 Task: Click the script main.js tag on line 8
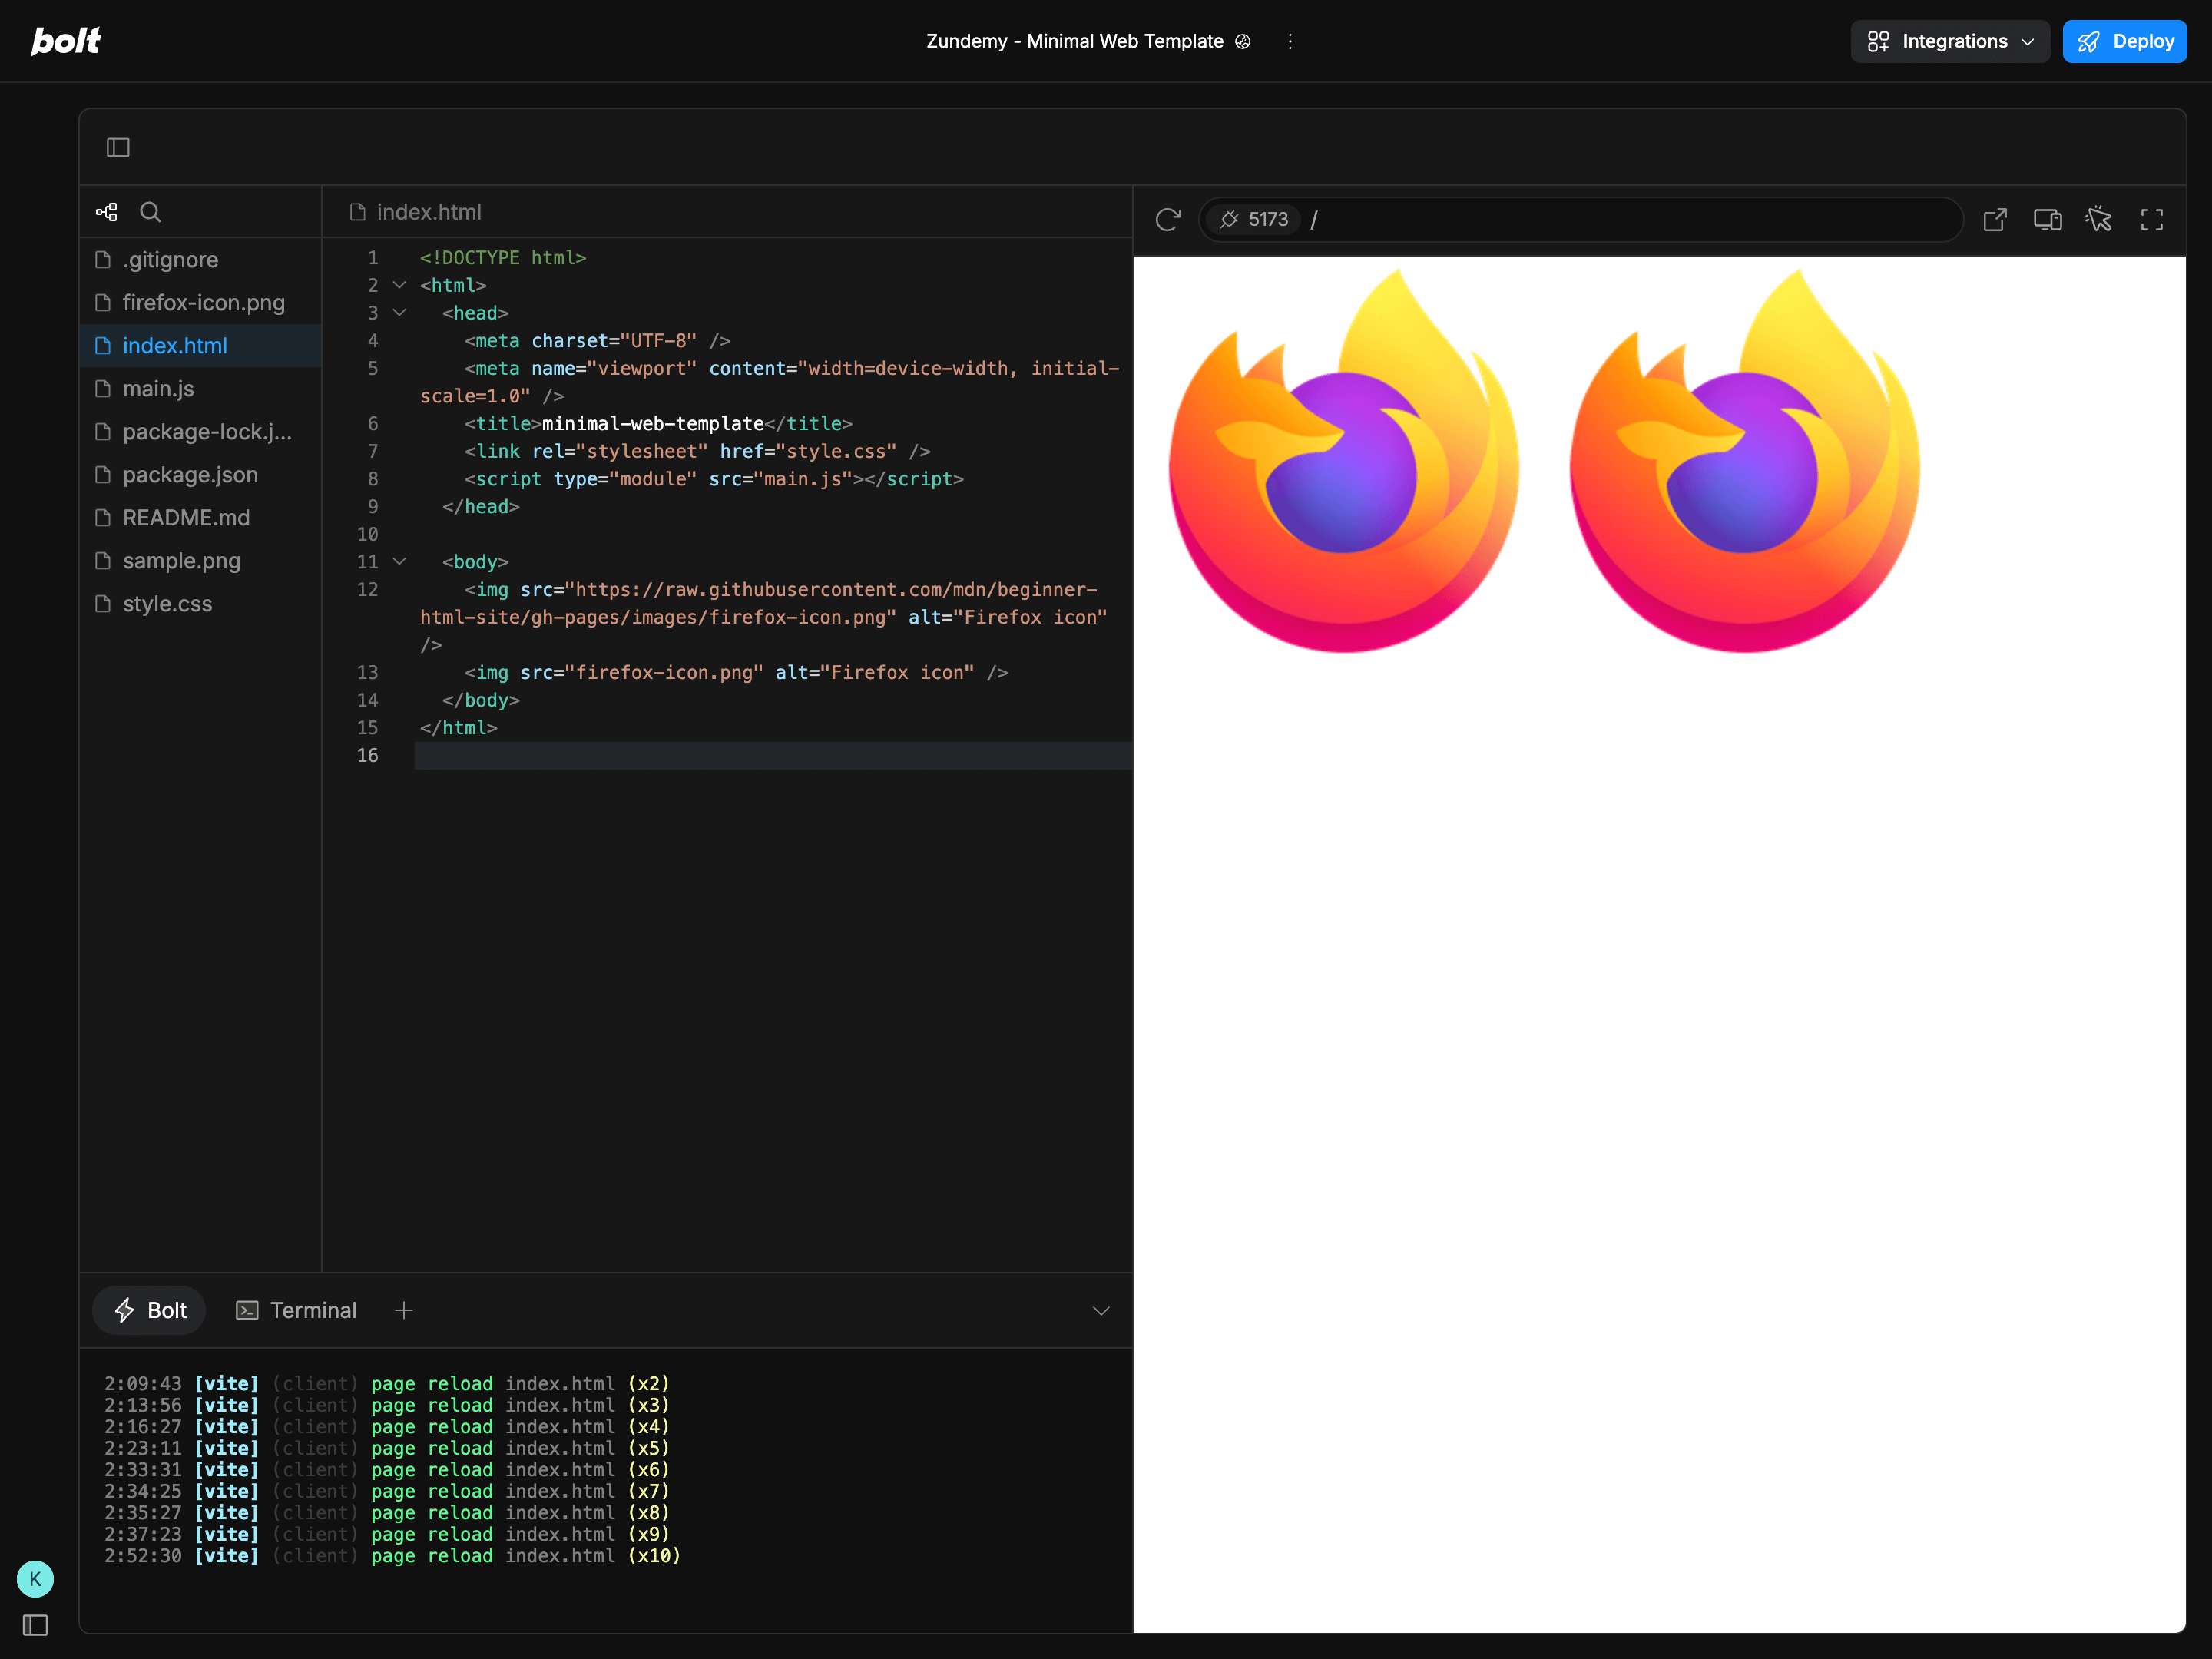coord(714,480)
